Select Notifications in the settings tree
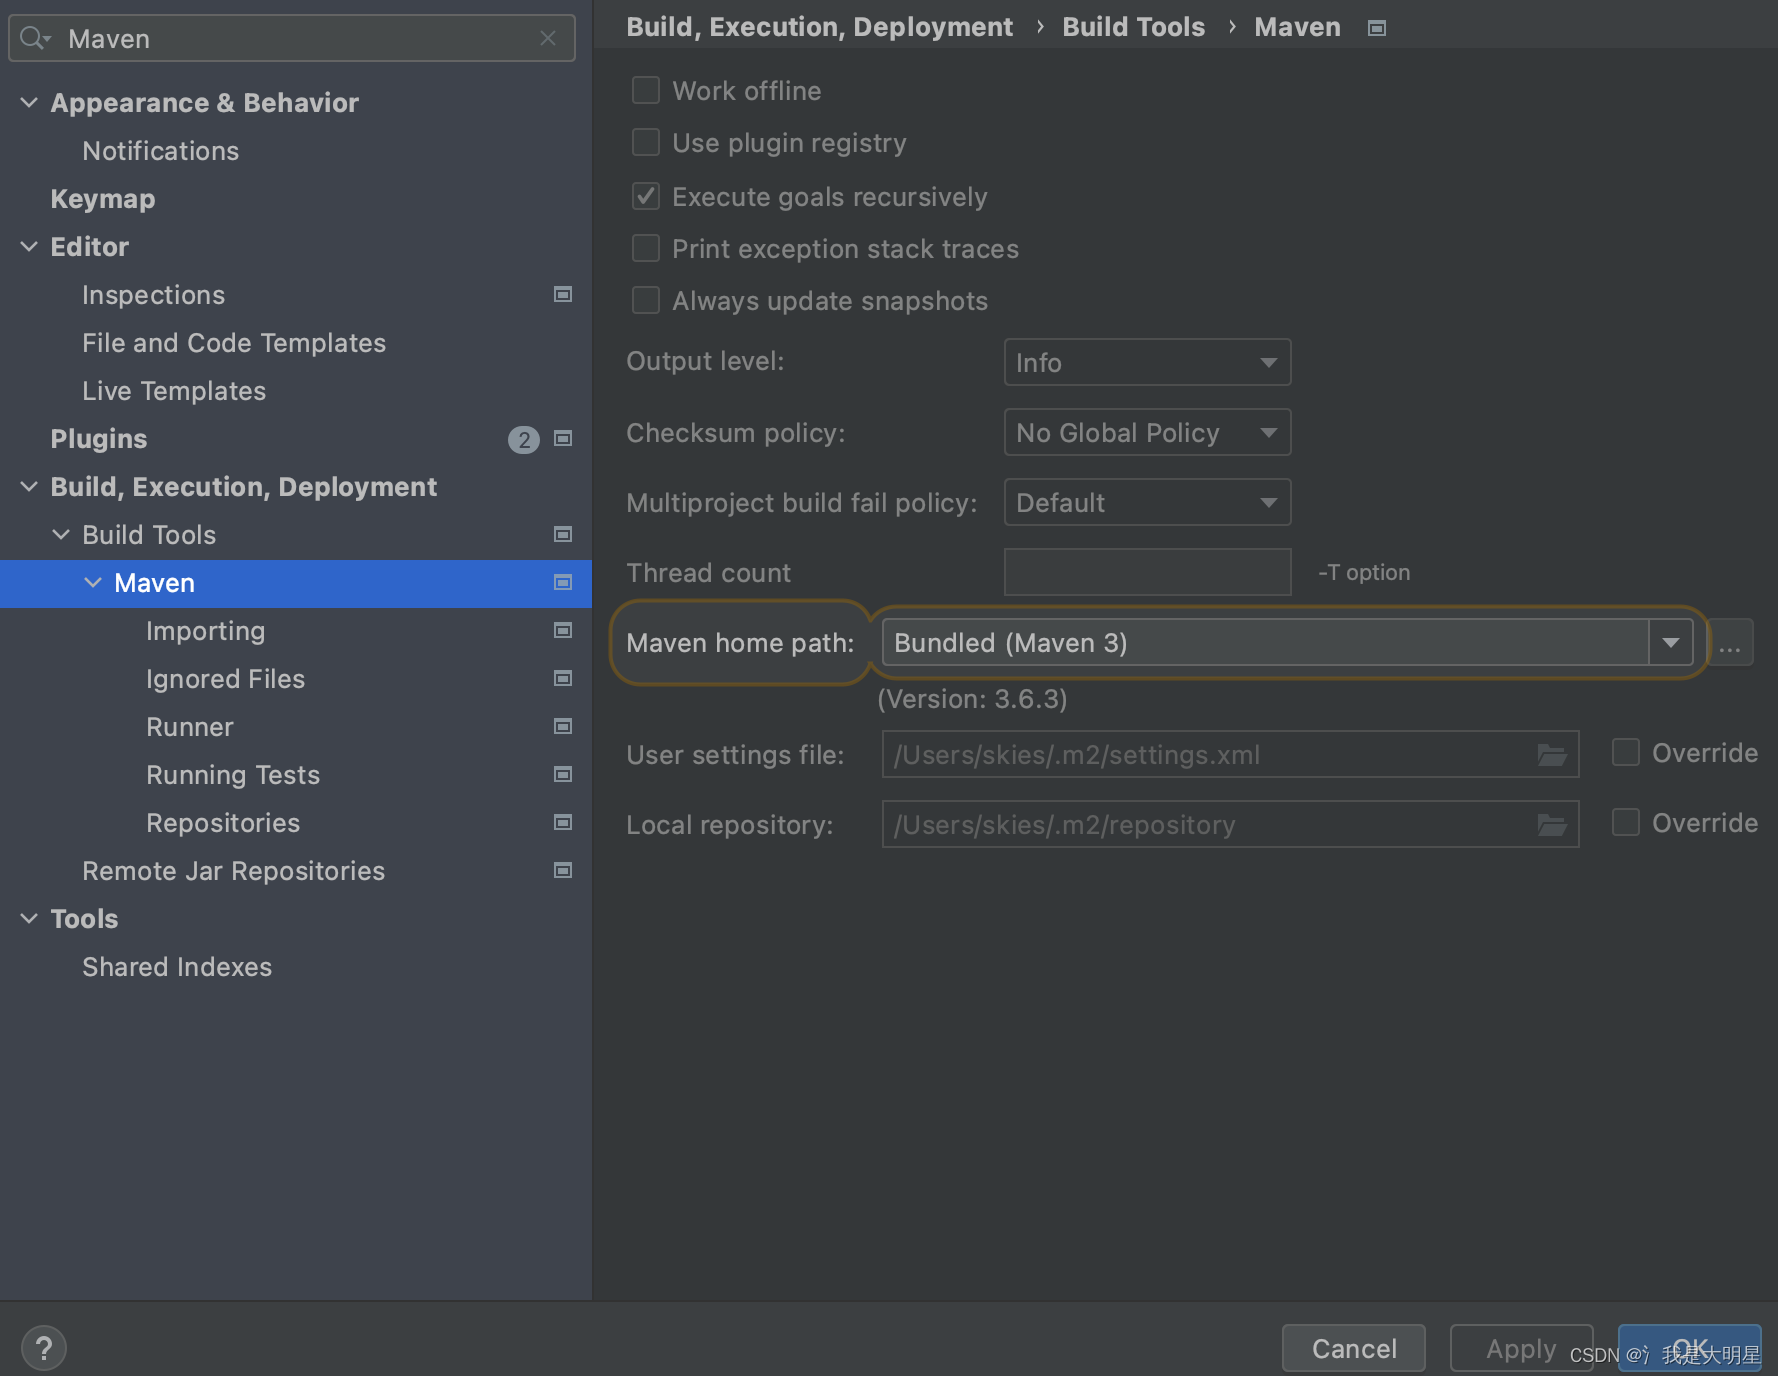1778x1376 pixels. click(x=160, y=151)
